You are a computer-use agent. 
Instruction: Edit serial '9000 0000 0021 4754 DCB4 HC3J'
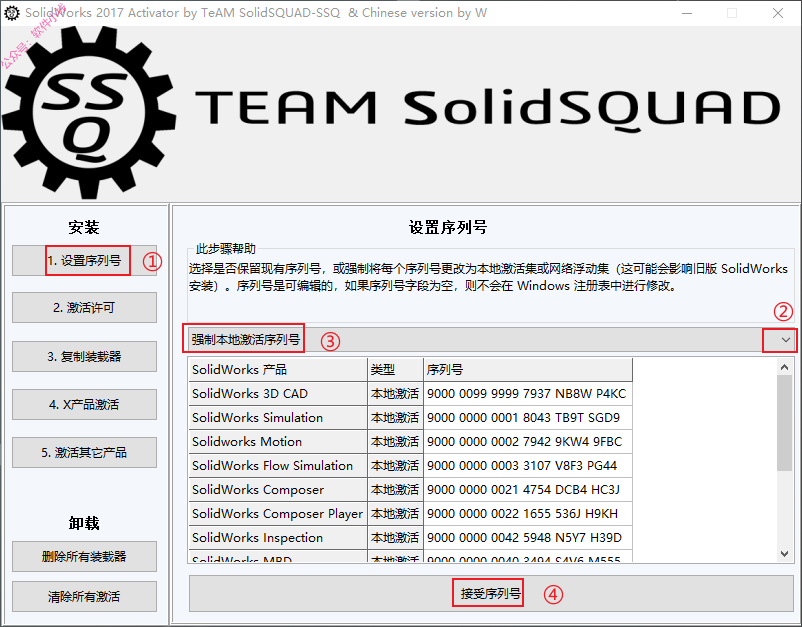[528, 490]
